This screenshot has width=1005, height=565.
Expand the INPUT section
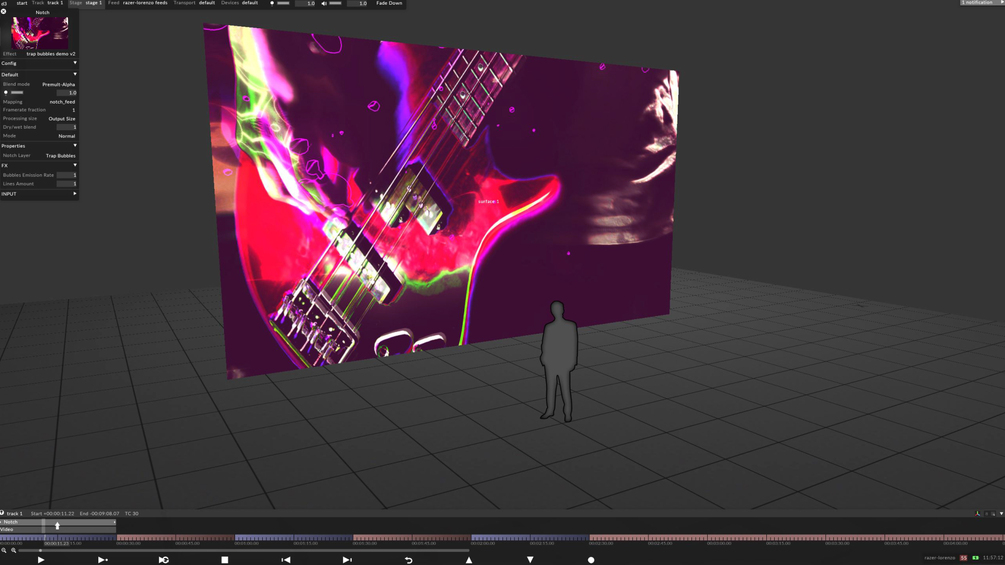pyautogui.click(x=75, y=193)
